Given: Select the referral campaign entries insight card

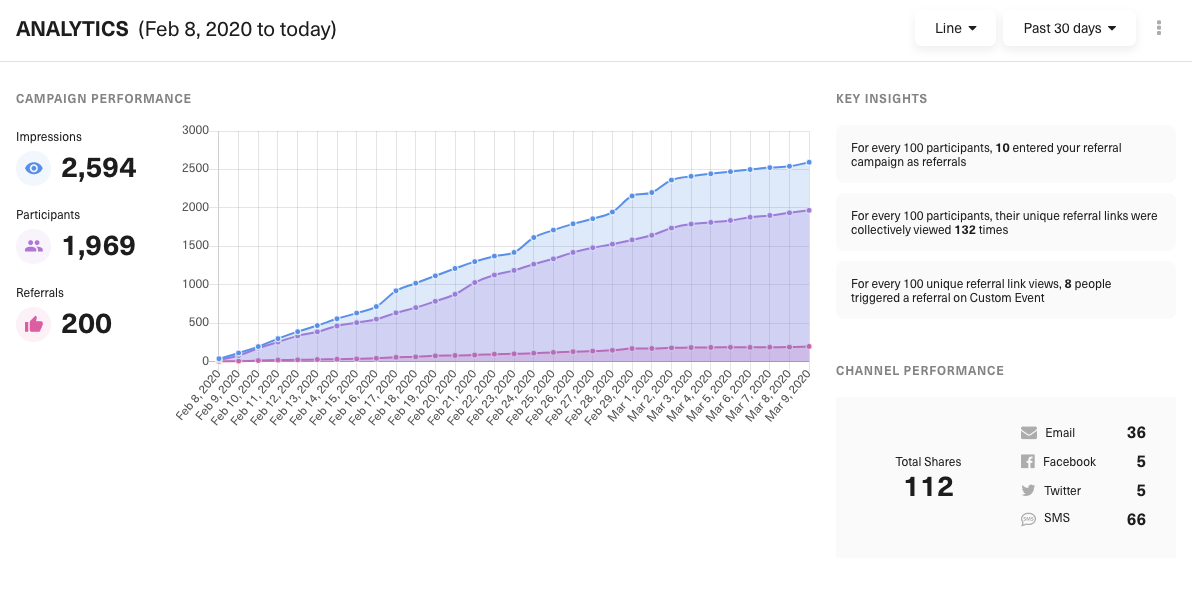Looking at the screenshot, I should (x=1005, y=154).
